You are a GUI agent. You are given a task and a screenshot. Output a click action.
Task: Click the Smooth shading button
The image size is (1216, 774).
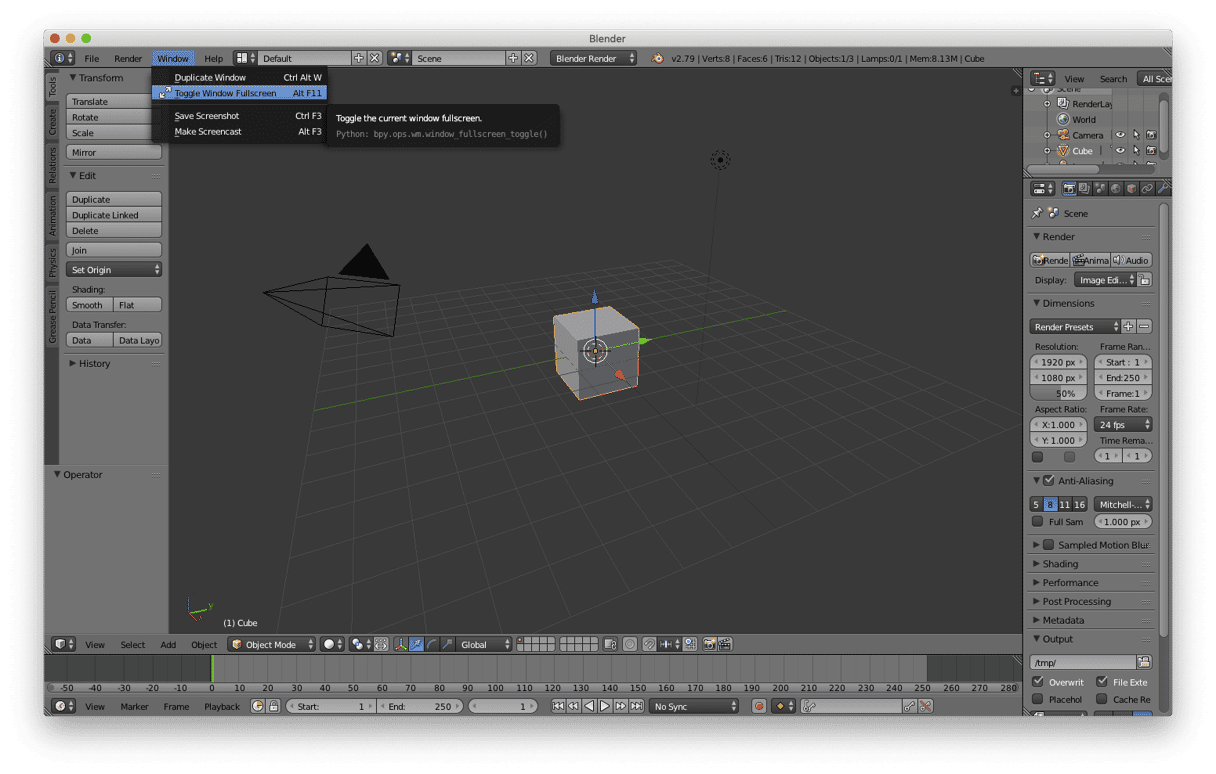(88, 305)
